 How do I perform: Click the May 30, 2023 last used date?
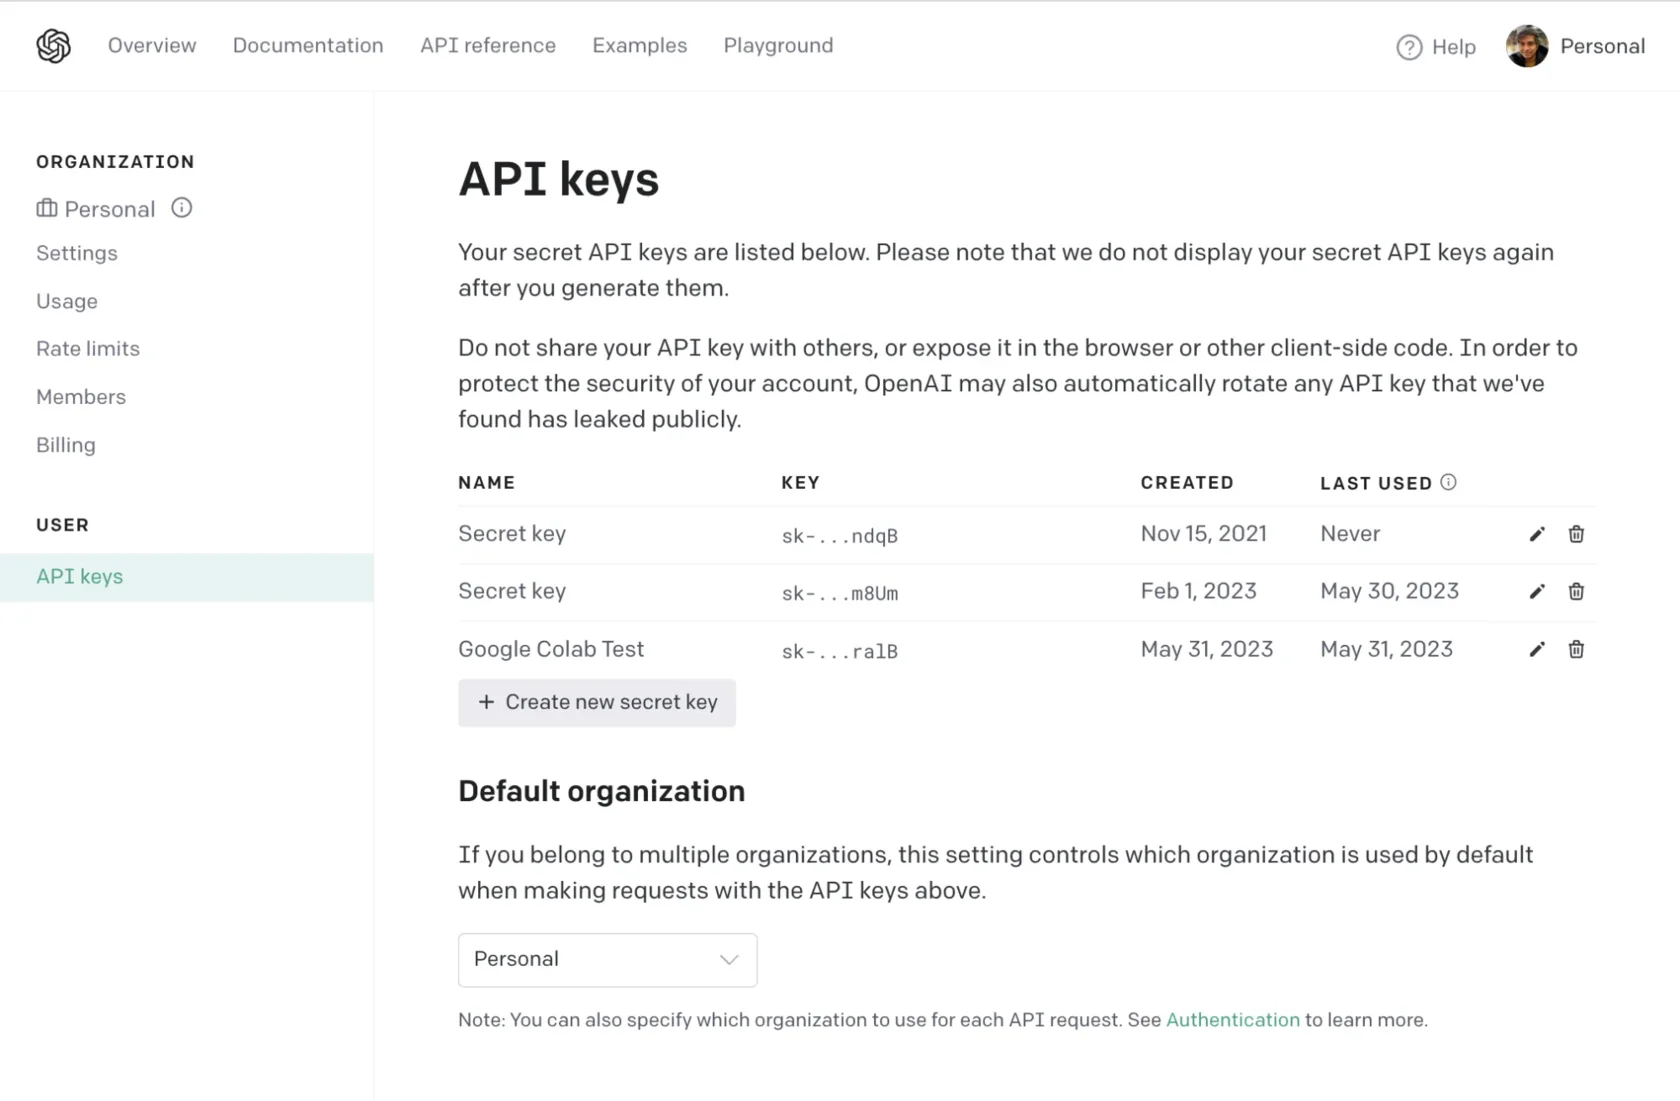click(1390, 591)
